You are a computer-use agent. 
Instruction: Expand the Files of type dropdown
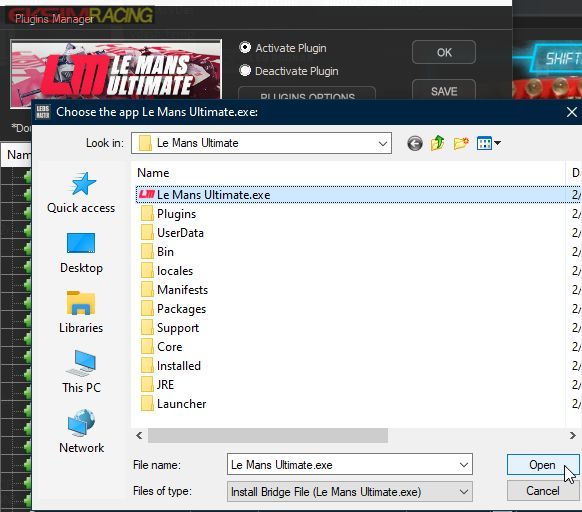464,492
